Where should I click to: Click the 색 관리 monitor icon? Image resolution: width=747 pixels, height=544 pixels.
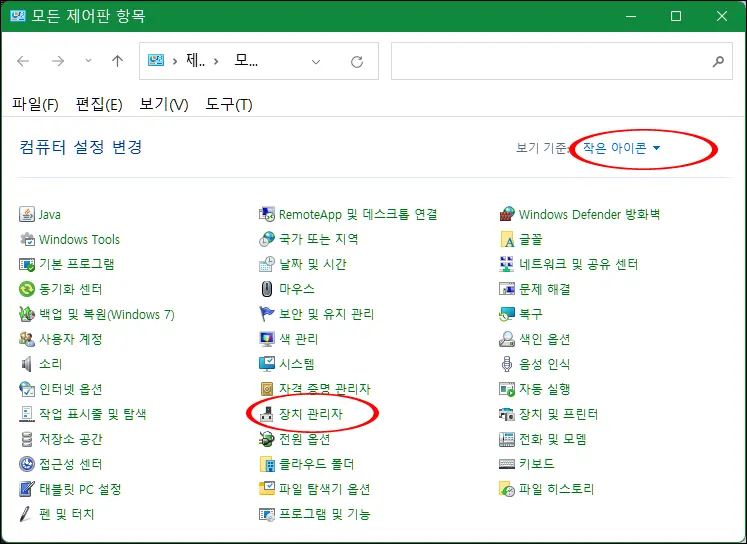point(267,339)
